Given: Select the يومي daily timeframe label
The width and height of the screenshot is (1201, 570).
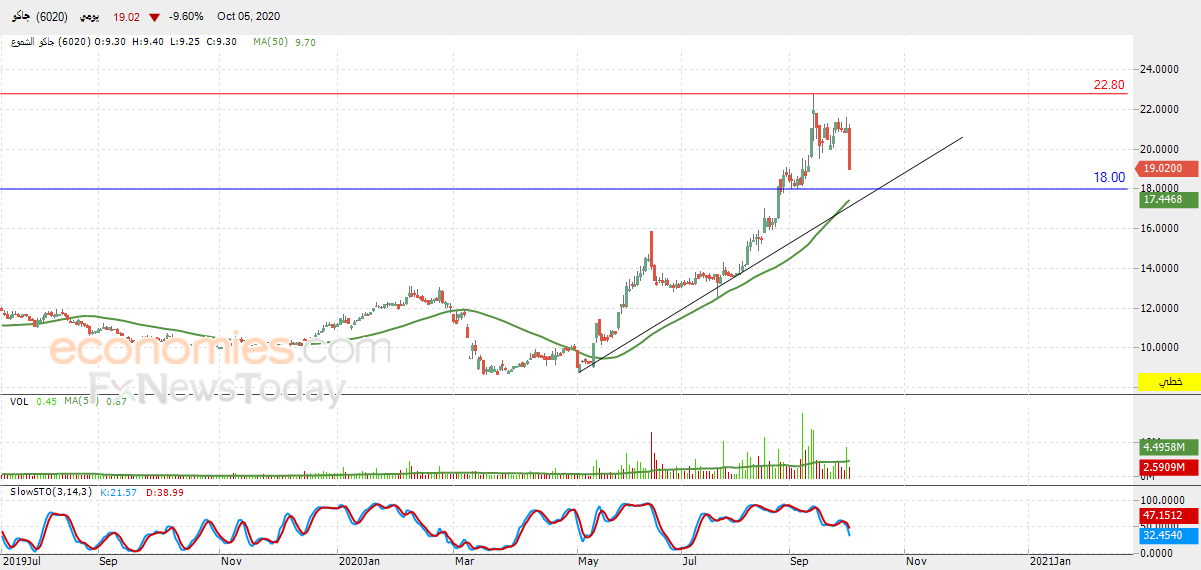Looking at the screenshot, I should tap(91, 17).
